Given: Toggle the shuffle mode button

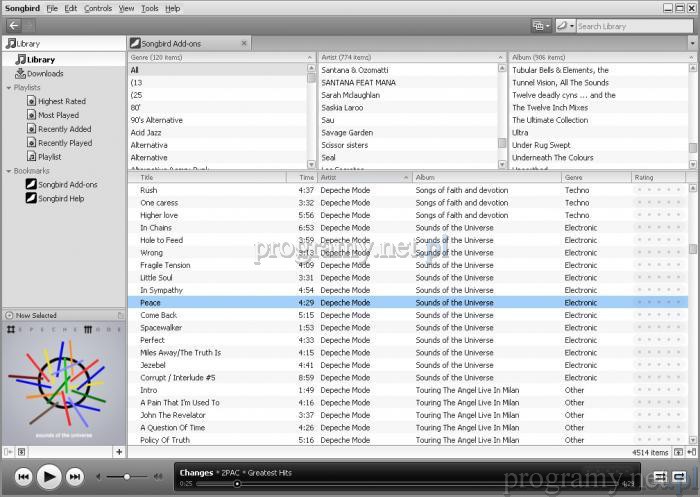Looking at the screenshot, I should click(659, 476).
